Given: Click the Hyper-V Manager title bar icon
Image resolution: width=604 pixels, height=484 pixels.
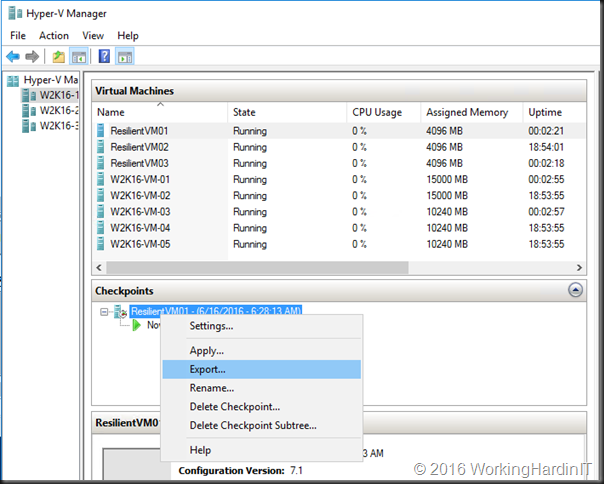Looking at the screenshot, I should point(15,13).
